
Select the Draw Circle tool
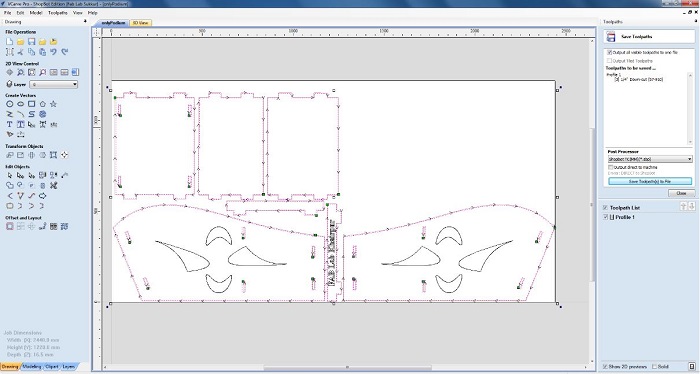click(9, 104)
